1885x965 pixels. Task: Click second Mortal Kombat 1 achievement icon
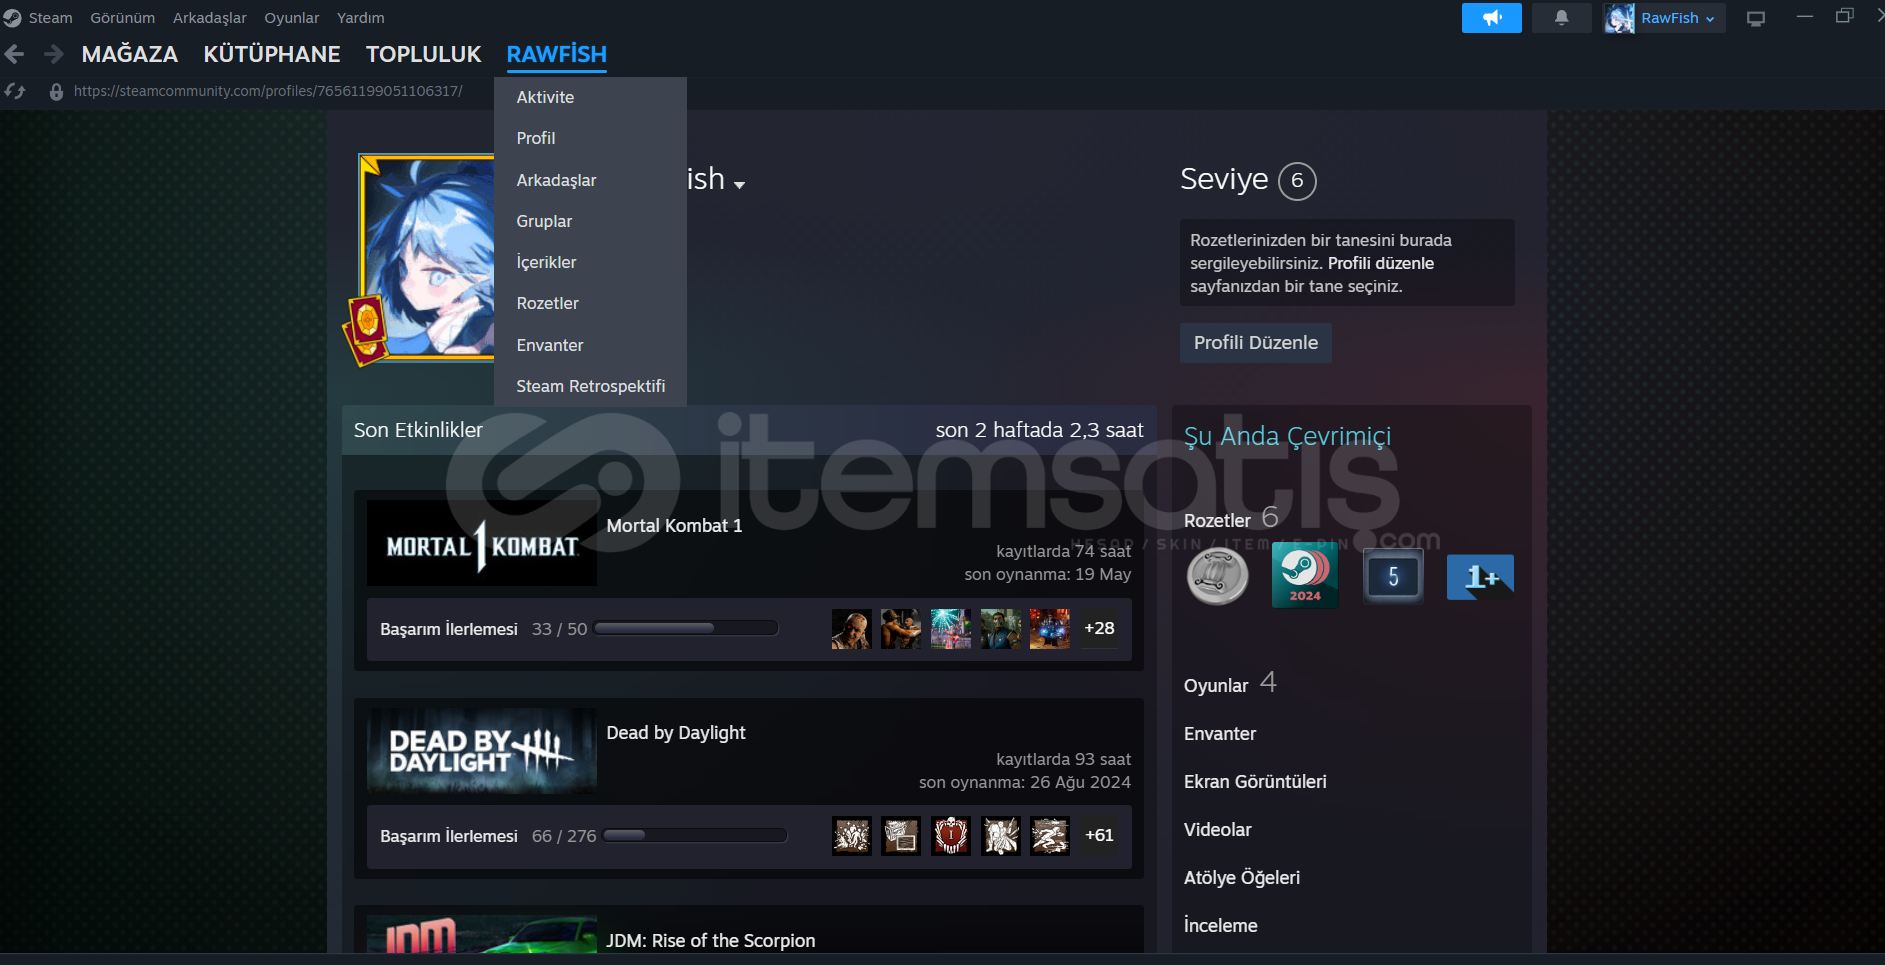pyautogui.click(x=901, y=629)
